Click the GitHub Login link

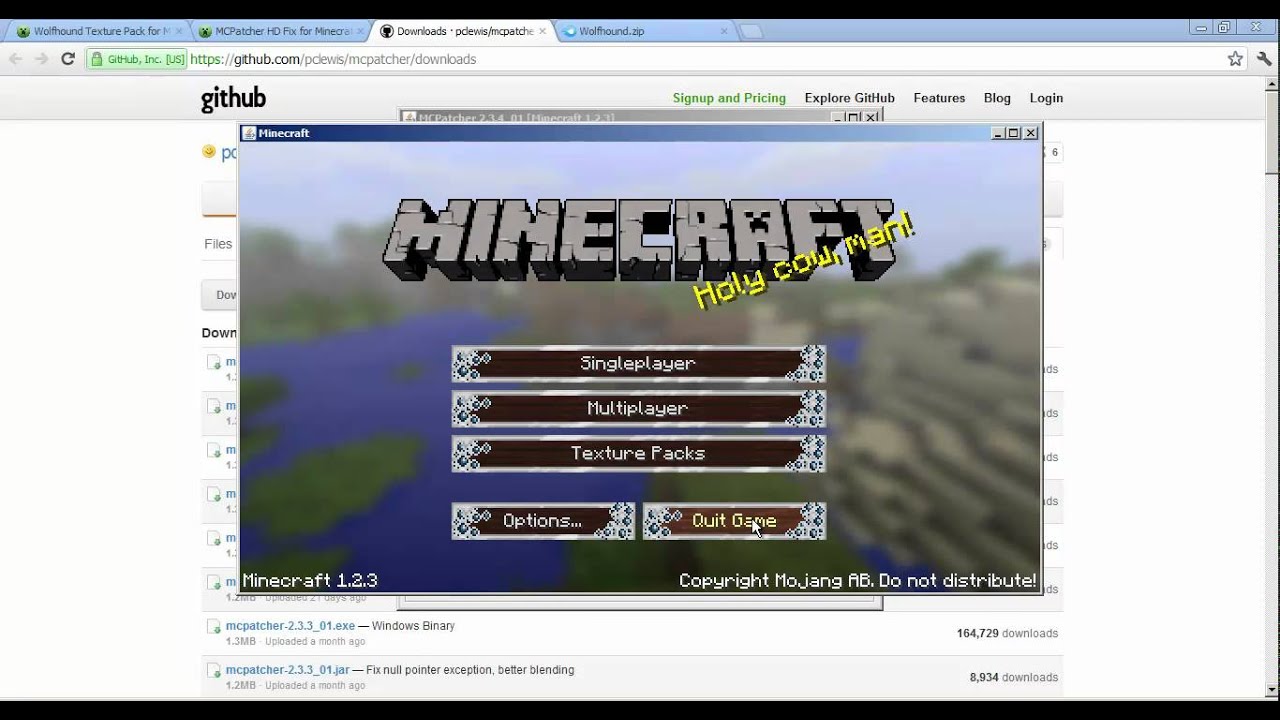click(x=1046, y=98)
